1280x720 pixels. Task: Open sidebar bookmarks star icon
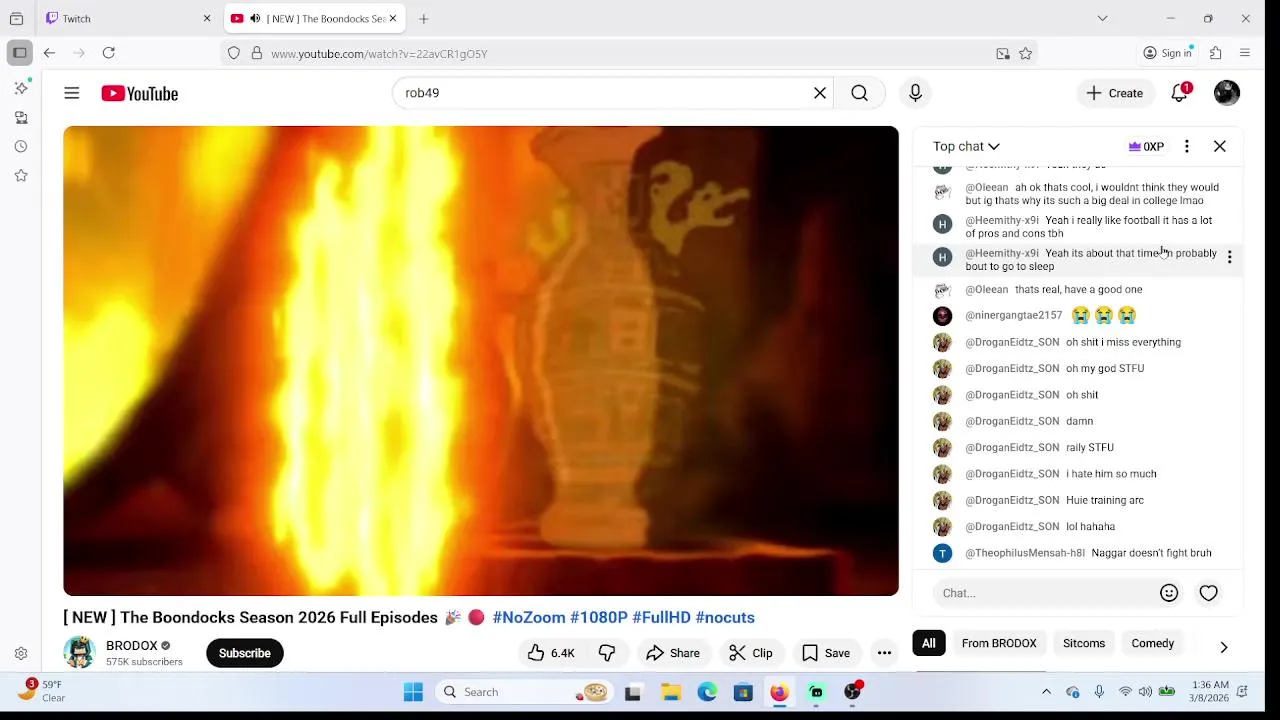click(21, 175)
